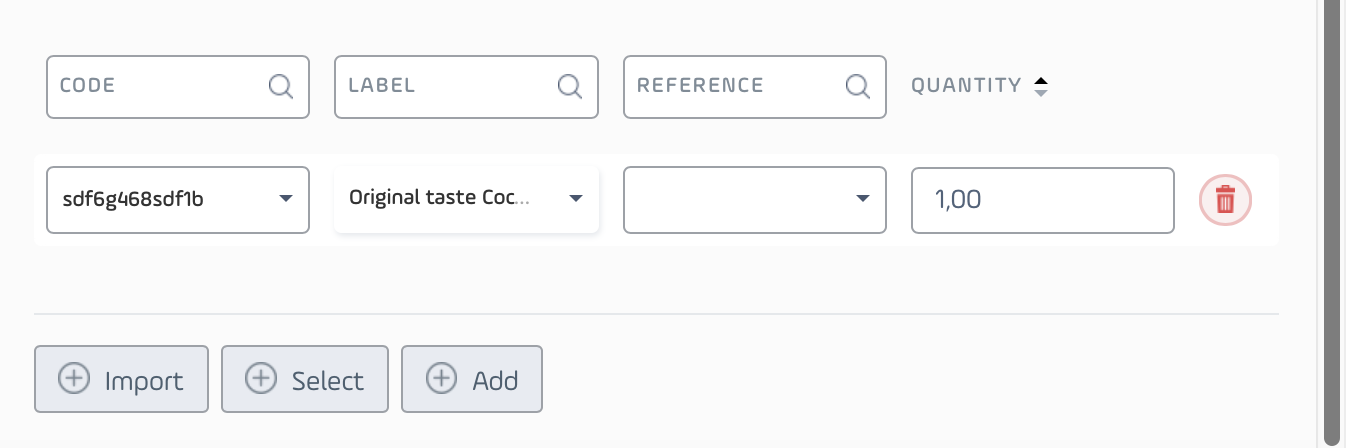Click the quantity field showing 1,00
The image size is (1346, 448).
pyautogui.click(x=1043, y=200)
